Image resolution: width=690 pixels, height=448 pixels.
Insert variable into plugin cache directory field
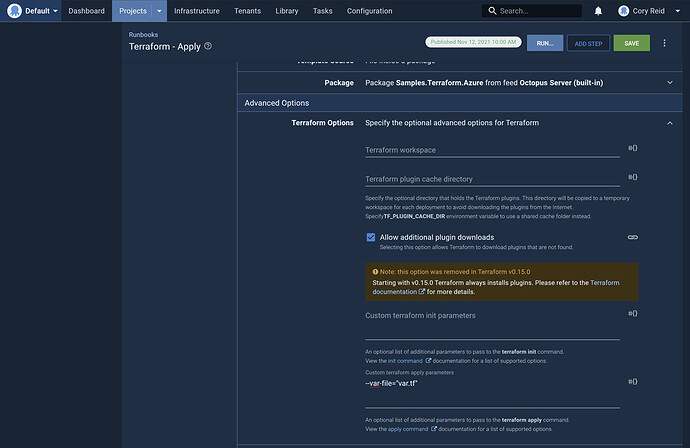(632, 177)
